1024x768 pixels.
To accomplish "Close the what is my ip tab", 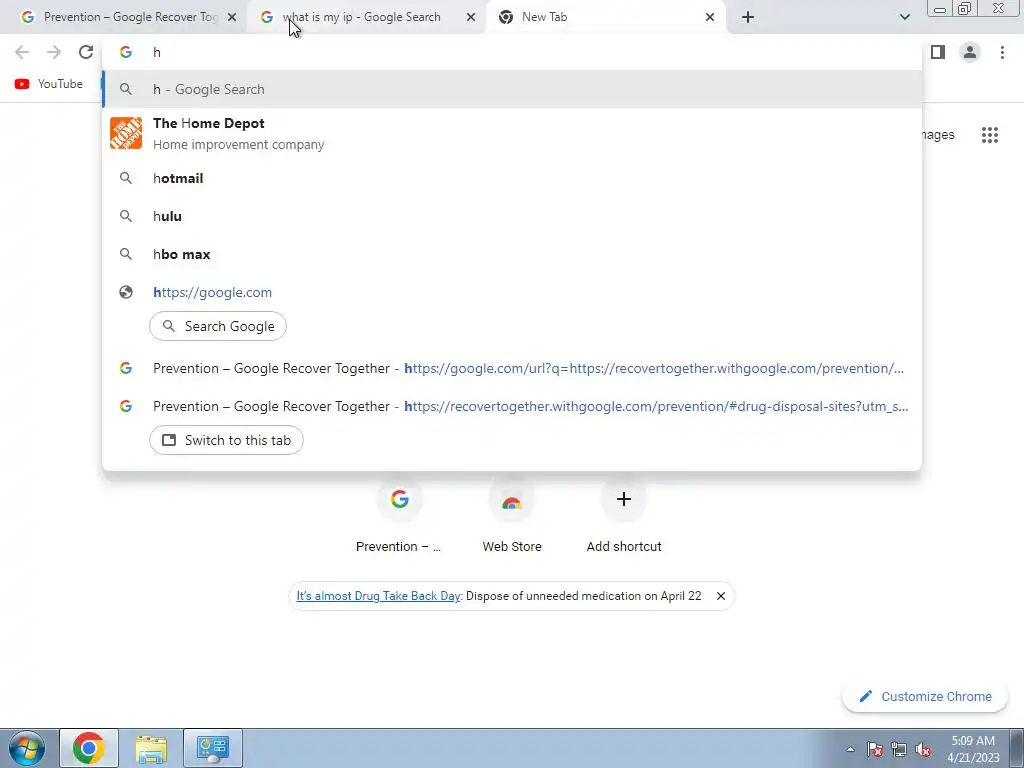I will pos(471,17).
